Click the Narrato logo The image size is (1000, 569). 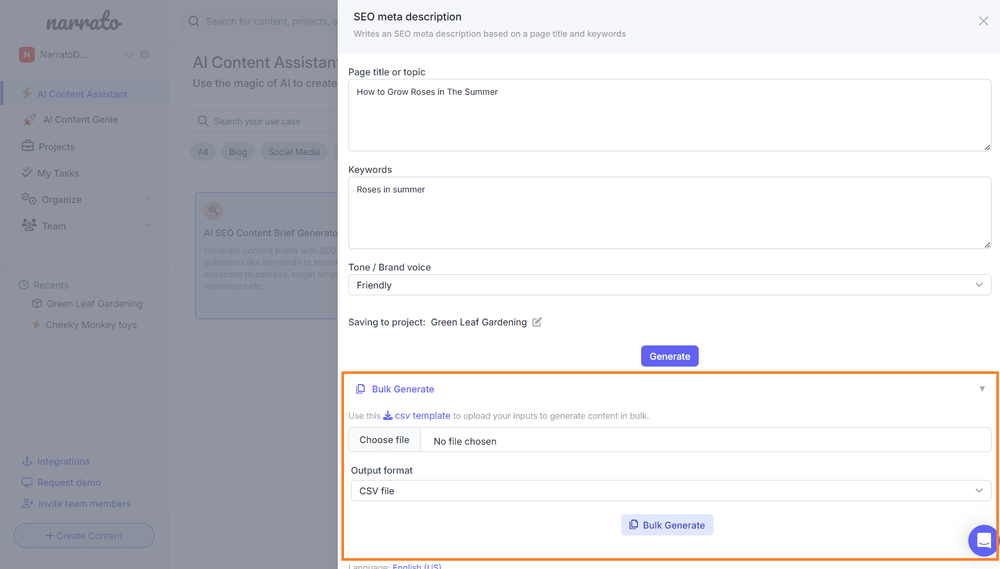84,22
